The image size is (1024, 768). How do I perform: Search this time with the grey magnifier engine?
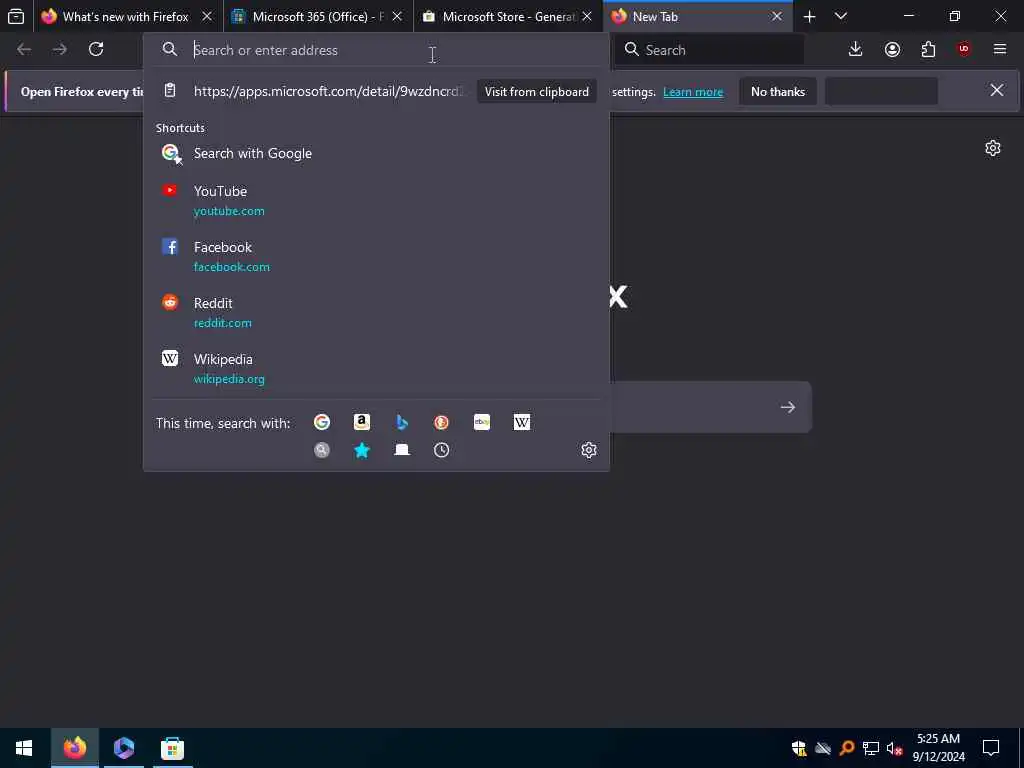322,450
